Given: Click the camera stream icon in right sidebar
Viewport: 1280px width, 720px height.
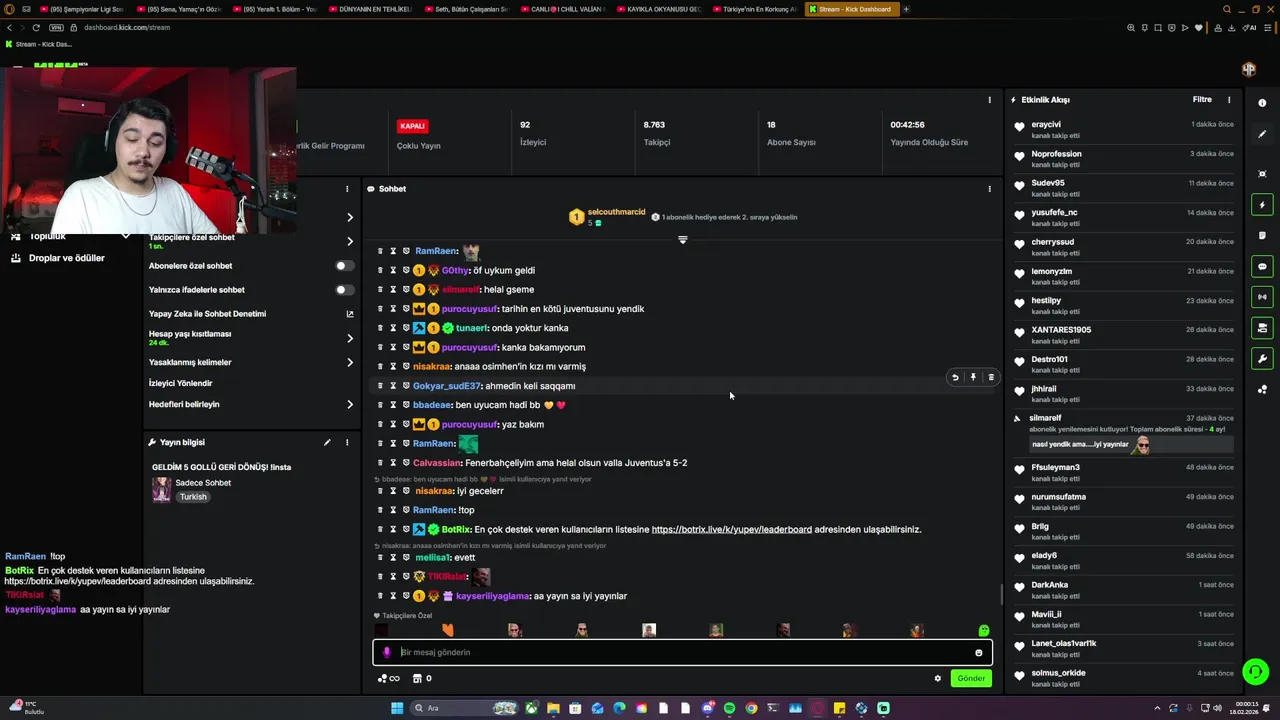Looking at the screenshot, I should point(1262,328).
